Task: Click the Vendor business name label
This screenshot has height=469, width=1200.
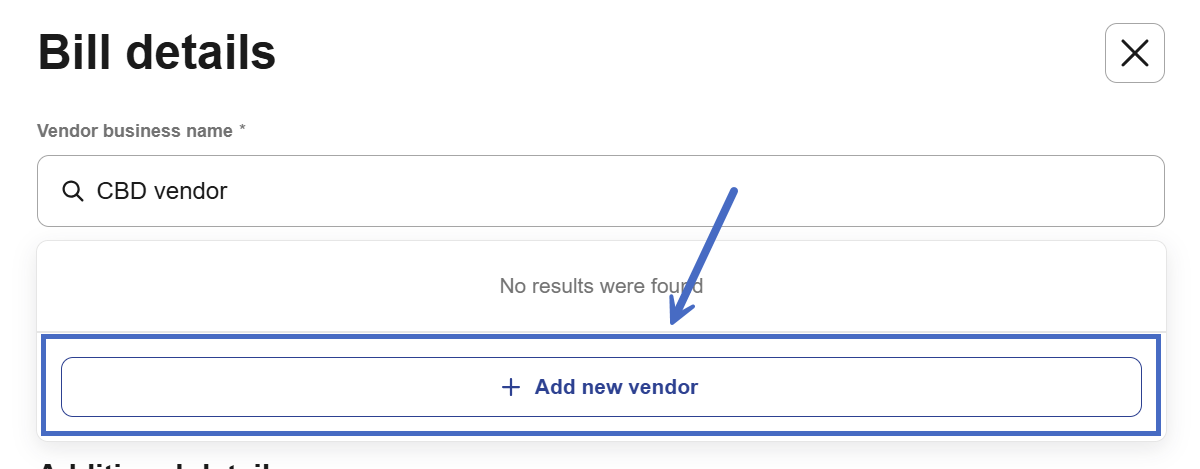Action: coord(134,131)
